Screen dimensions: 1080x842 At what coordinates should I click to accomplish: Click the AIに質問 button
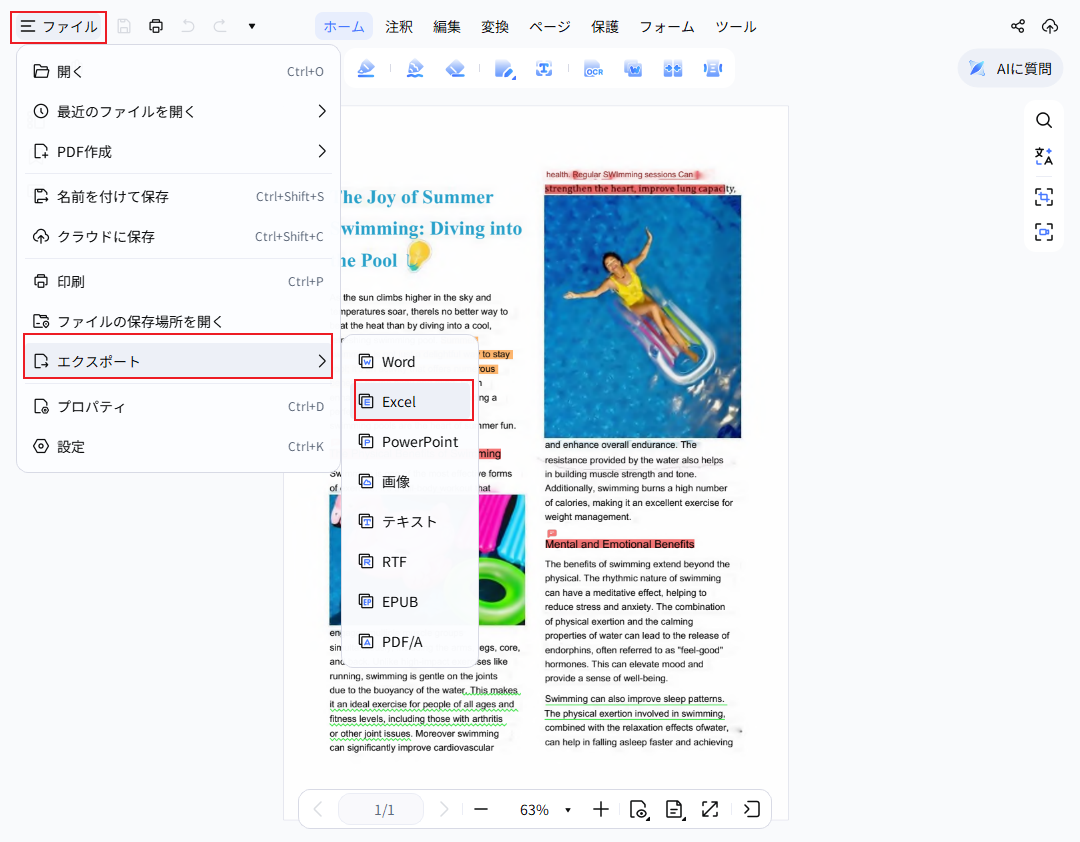click(1010, 68)
